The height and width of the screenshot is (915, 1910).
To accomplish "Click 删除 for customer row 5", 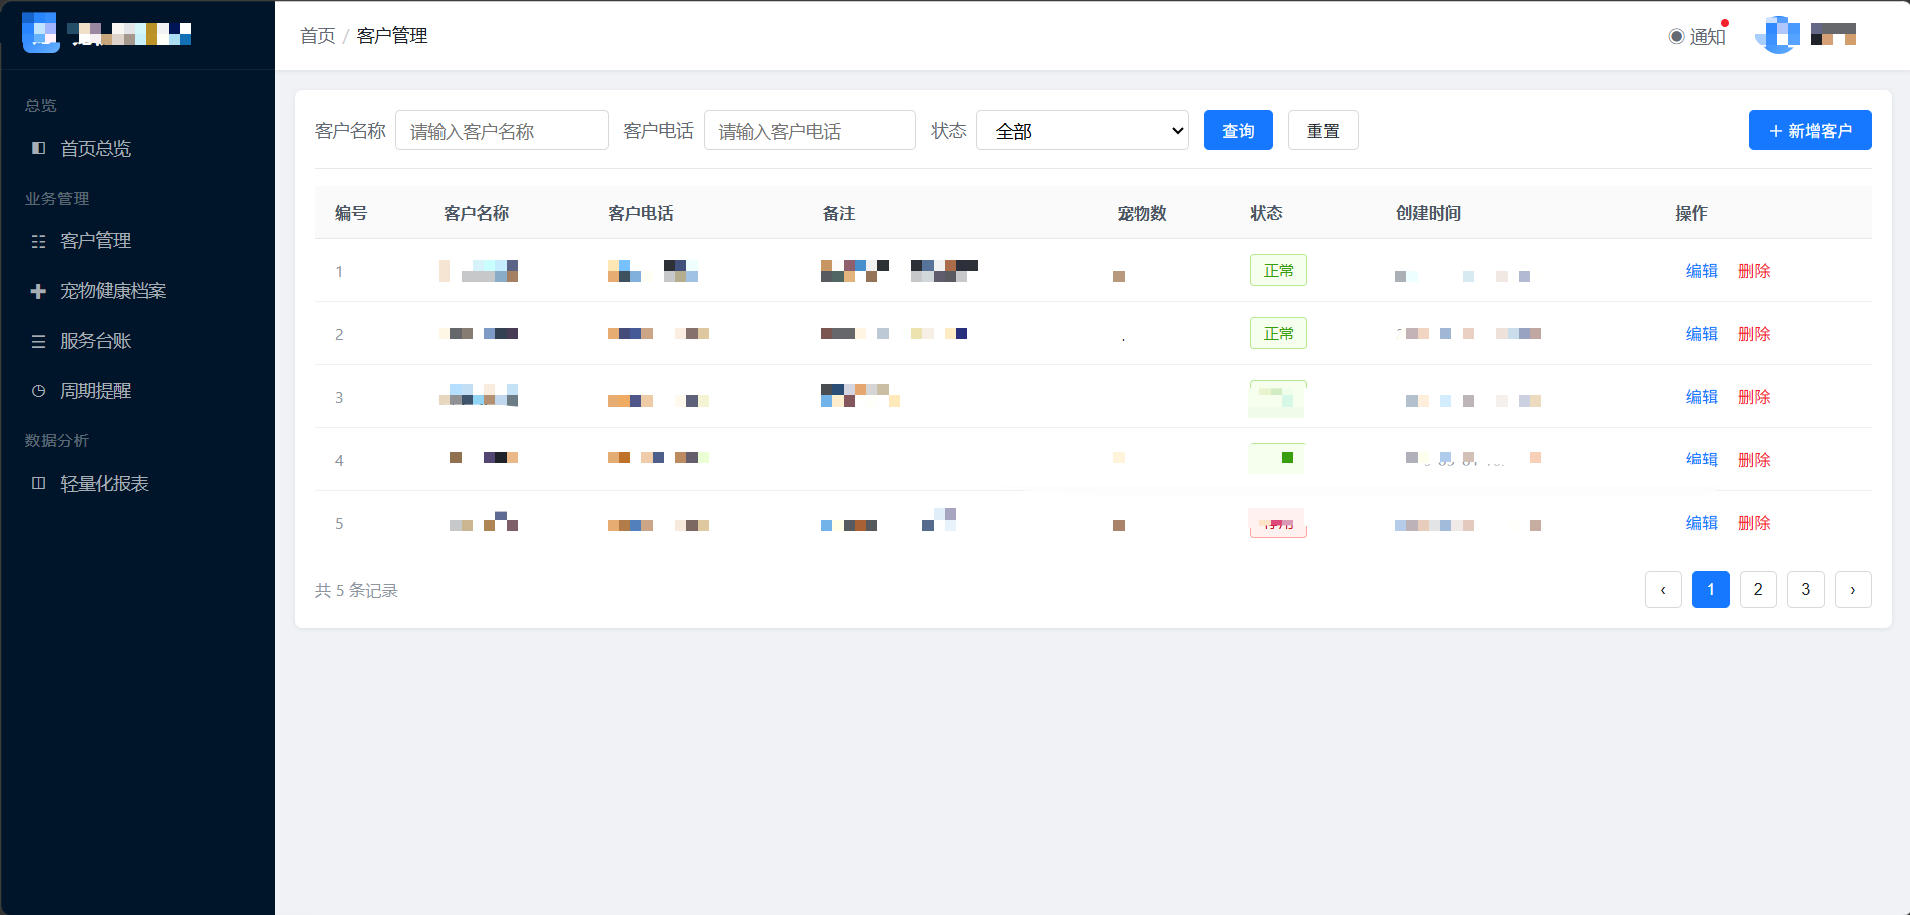I will click(1754, 523).
